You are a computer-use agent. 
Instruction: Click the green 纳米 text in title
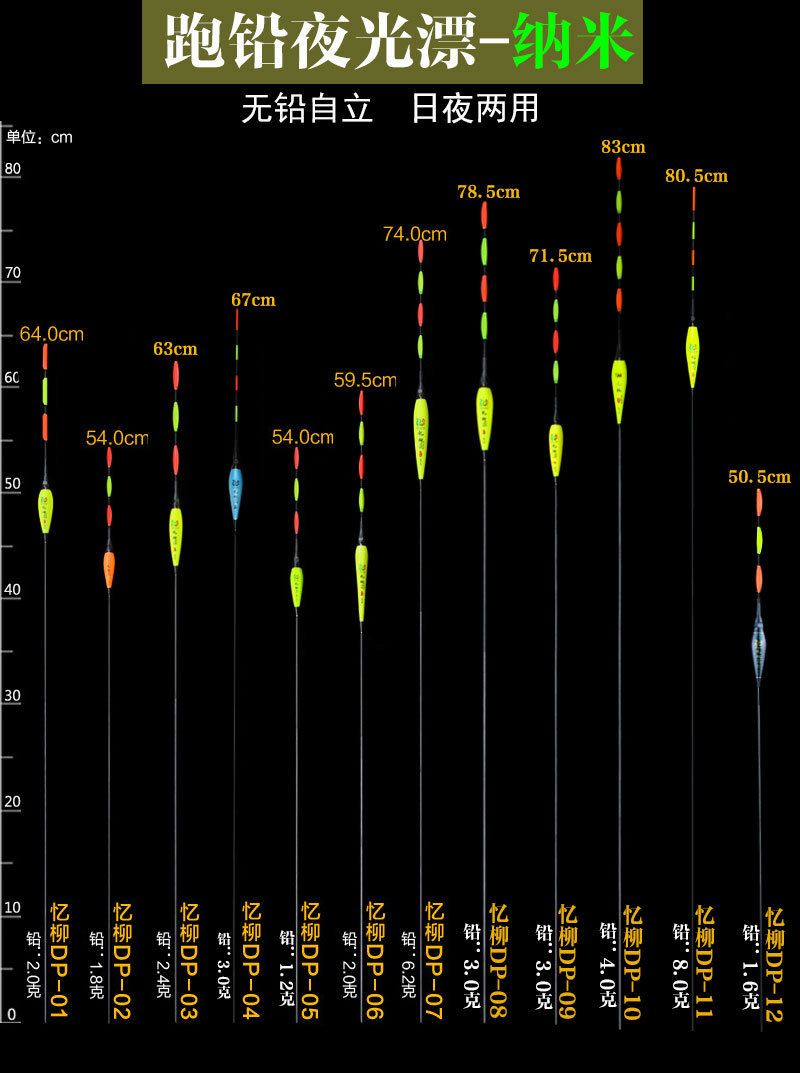tap(573, 42)
